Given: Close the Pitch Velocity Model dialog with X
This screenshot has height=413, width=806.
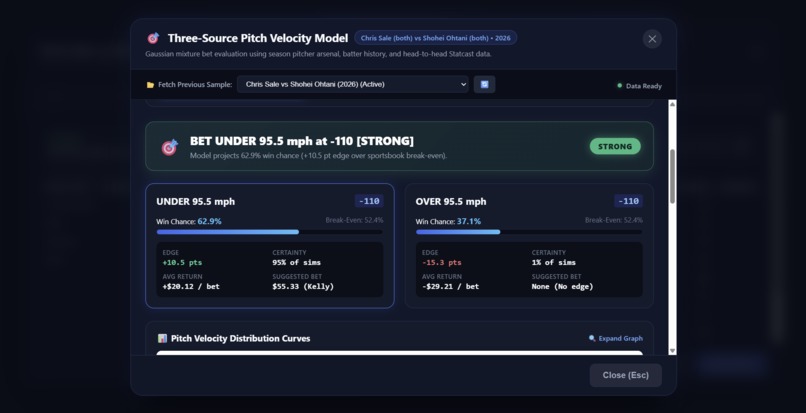Looking at the screenshot, I should tap(652, 39).
